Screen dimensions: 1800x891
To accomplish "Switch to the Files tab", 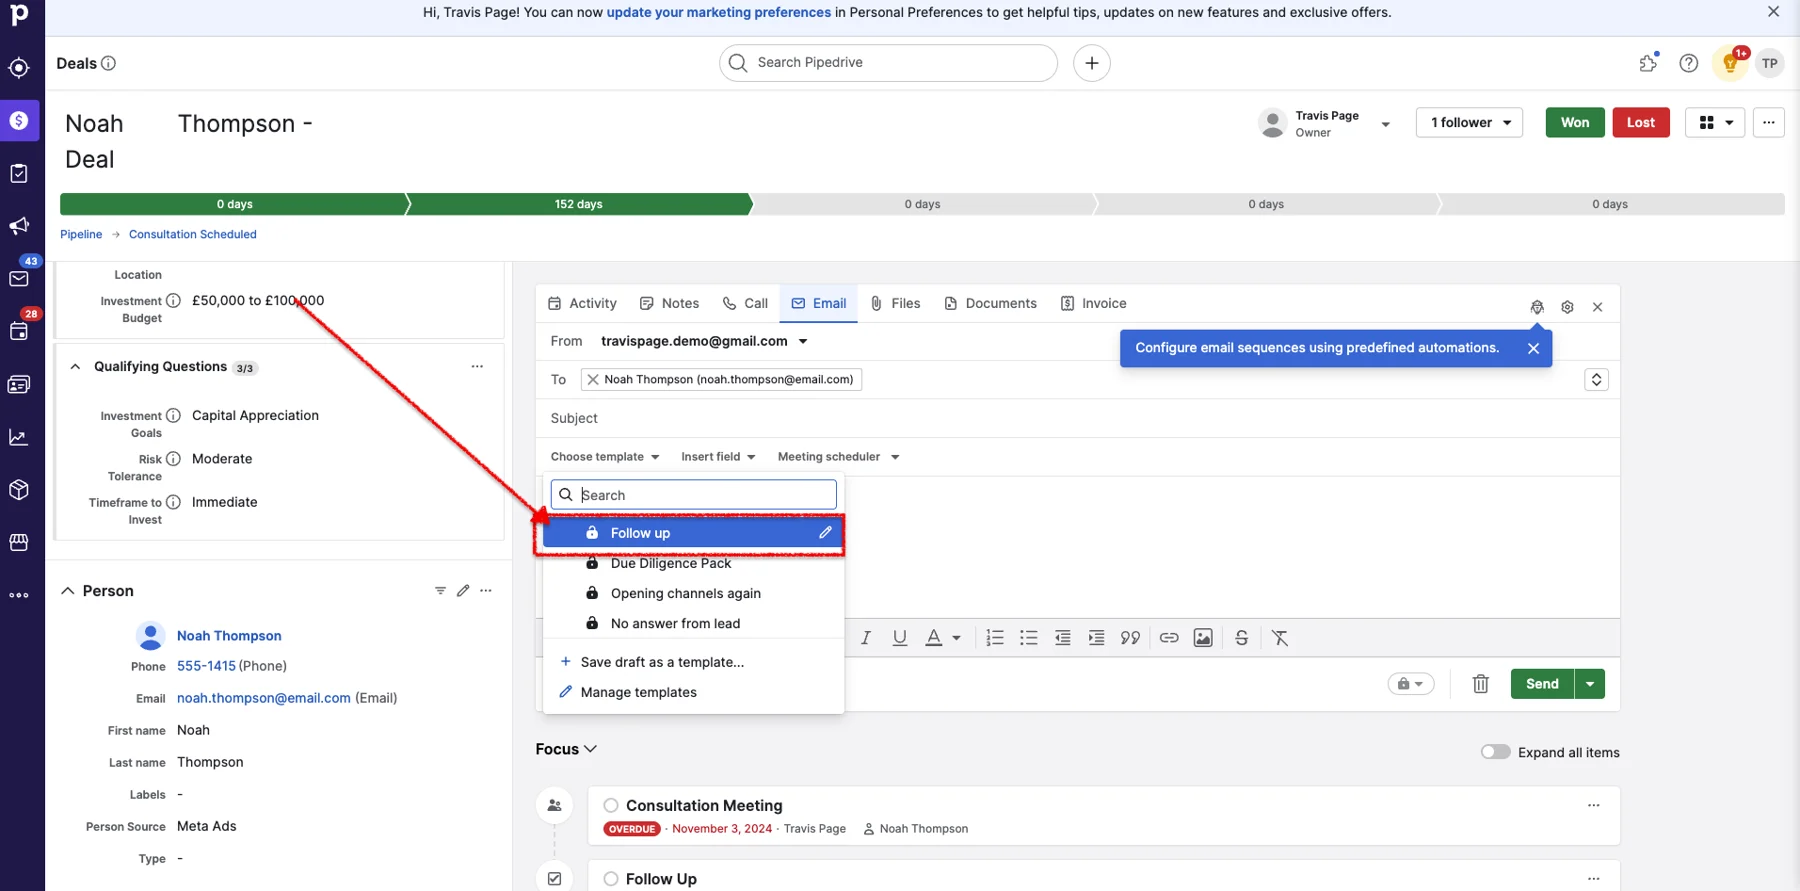I will [x=895, y=303].
